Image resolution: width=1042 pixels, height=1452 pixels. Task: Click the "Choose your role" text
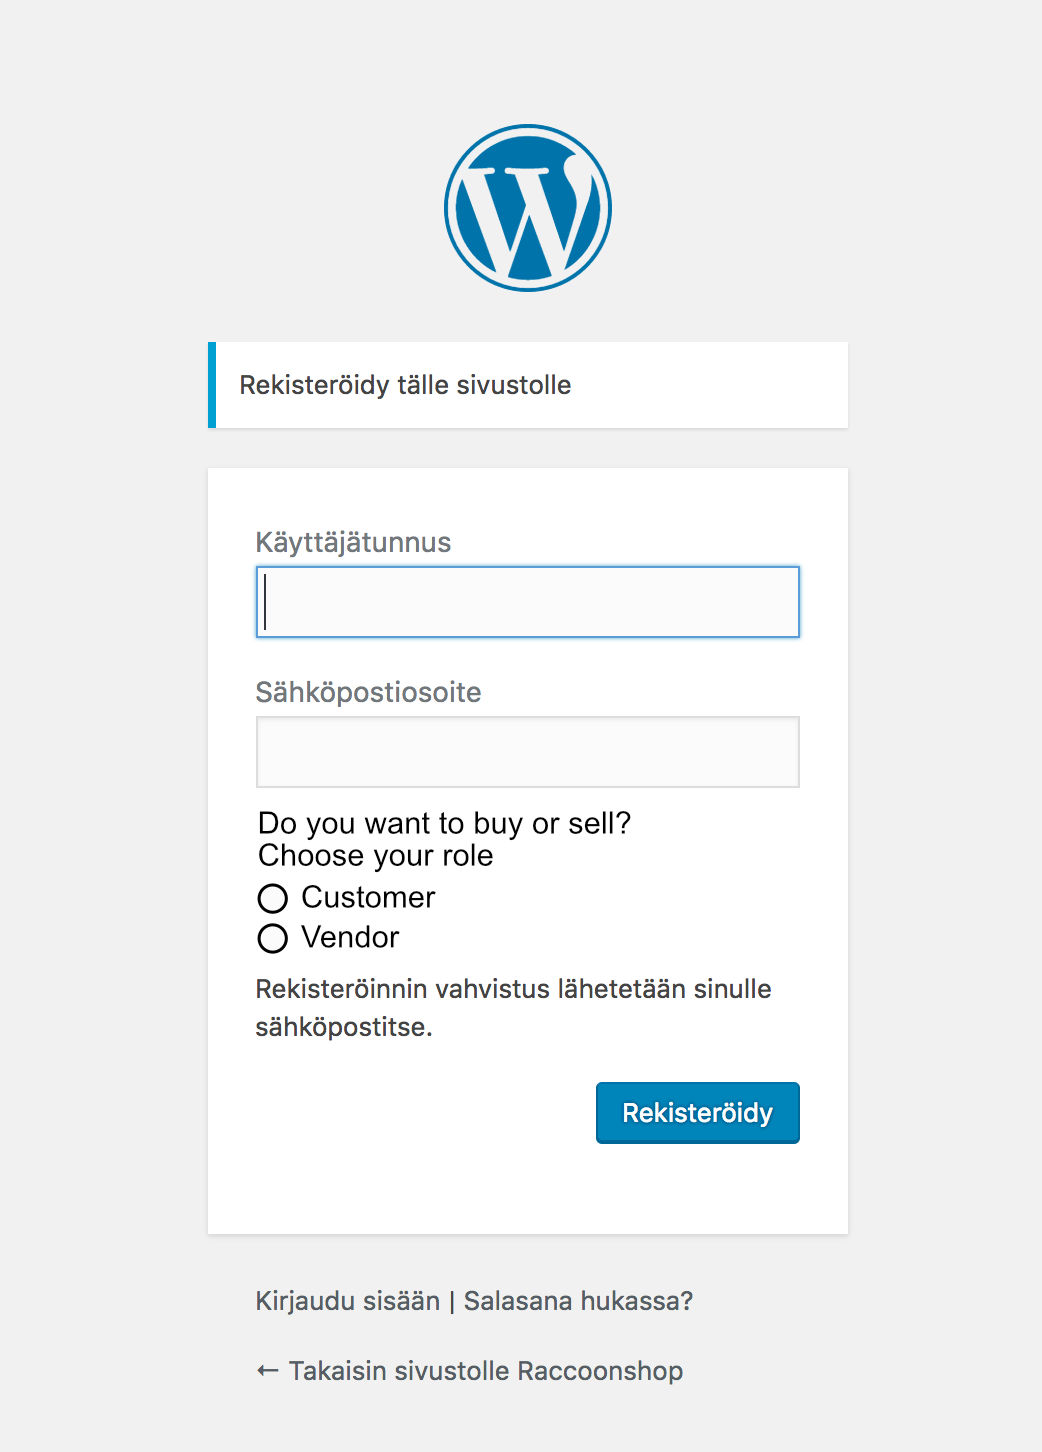click(375, 856)
